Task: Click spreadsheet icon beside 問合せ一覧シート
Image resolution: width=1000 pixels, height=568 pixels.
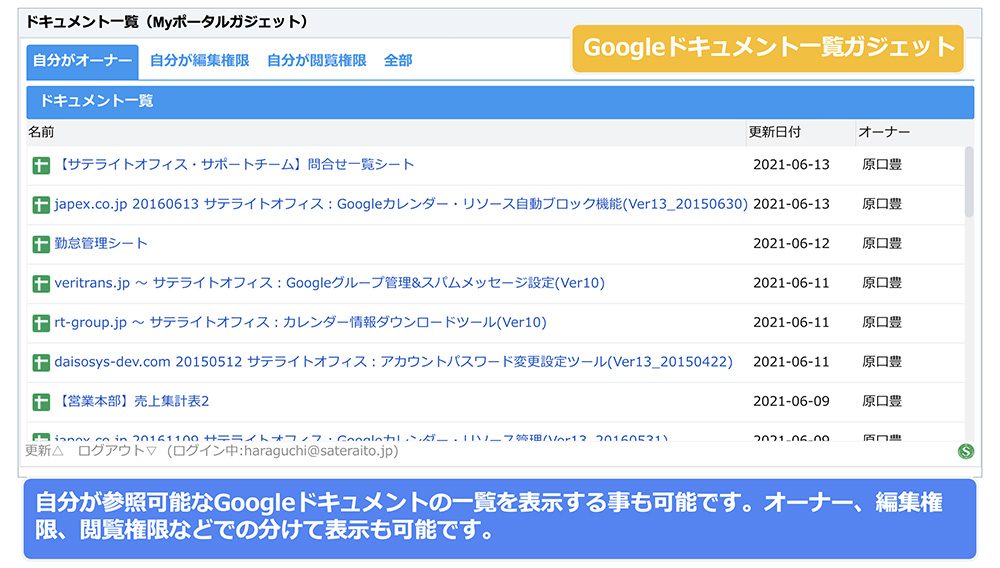Action: [x=41, y=166]
